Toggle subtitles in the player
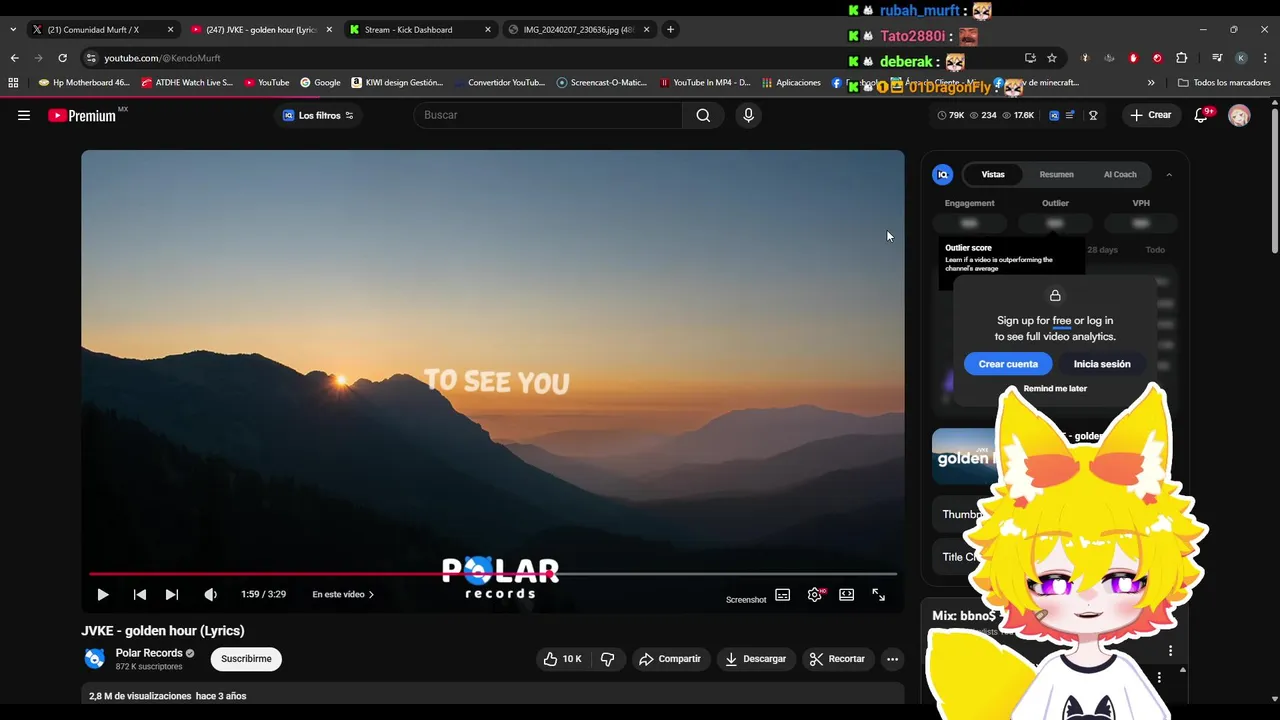This screenshot has width=1280, height=720. pos(782,594)
